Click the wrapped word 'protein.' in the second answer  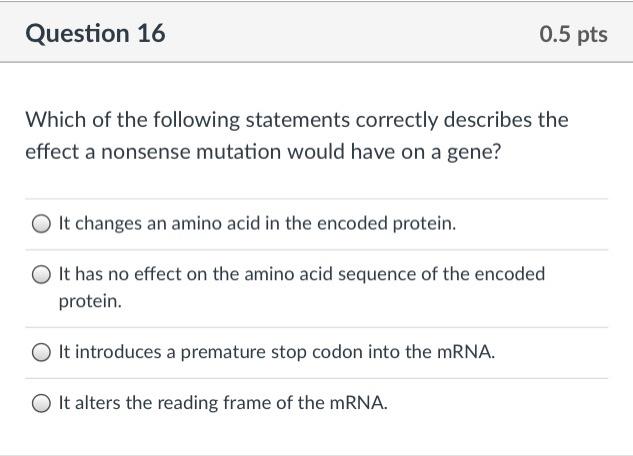coord(90,300)
